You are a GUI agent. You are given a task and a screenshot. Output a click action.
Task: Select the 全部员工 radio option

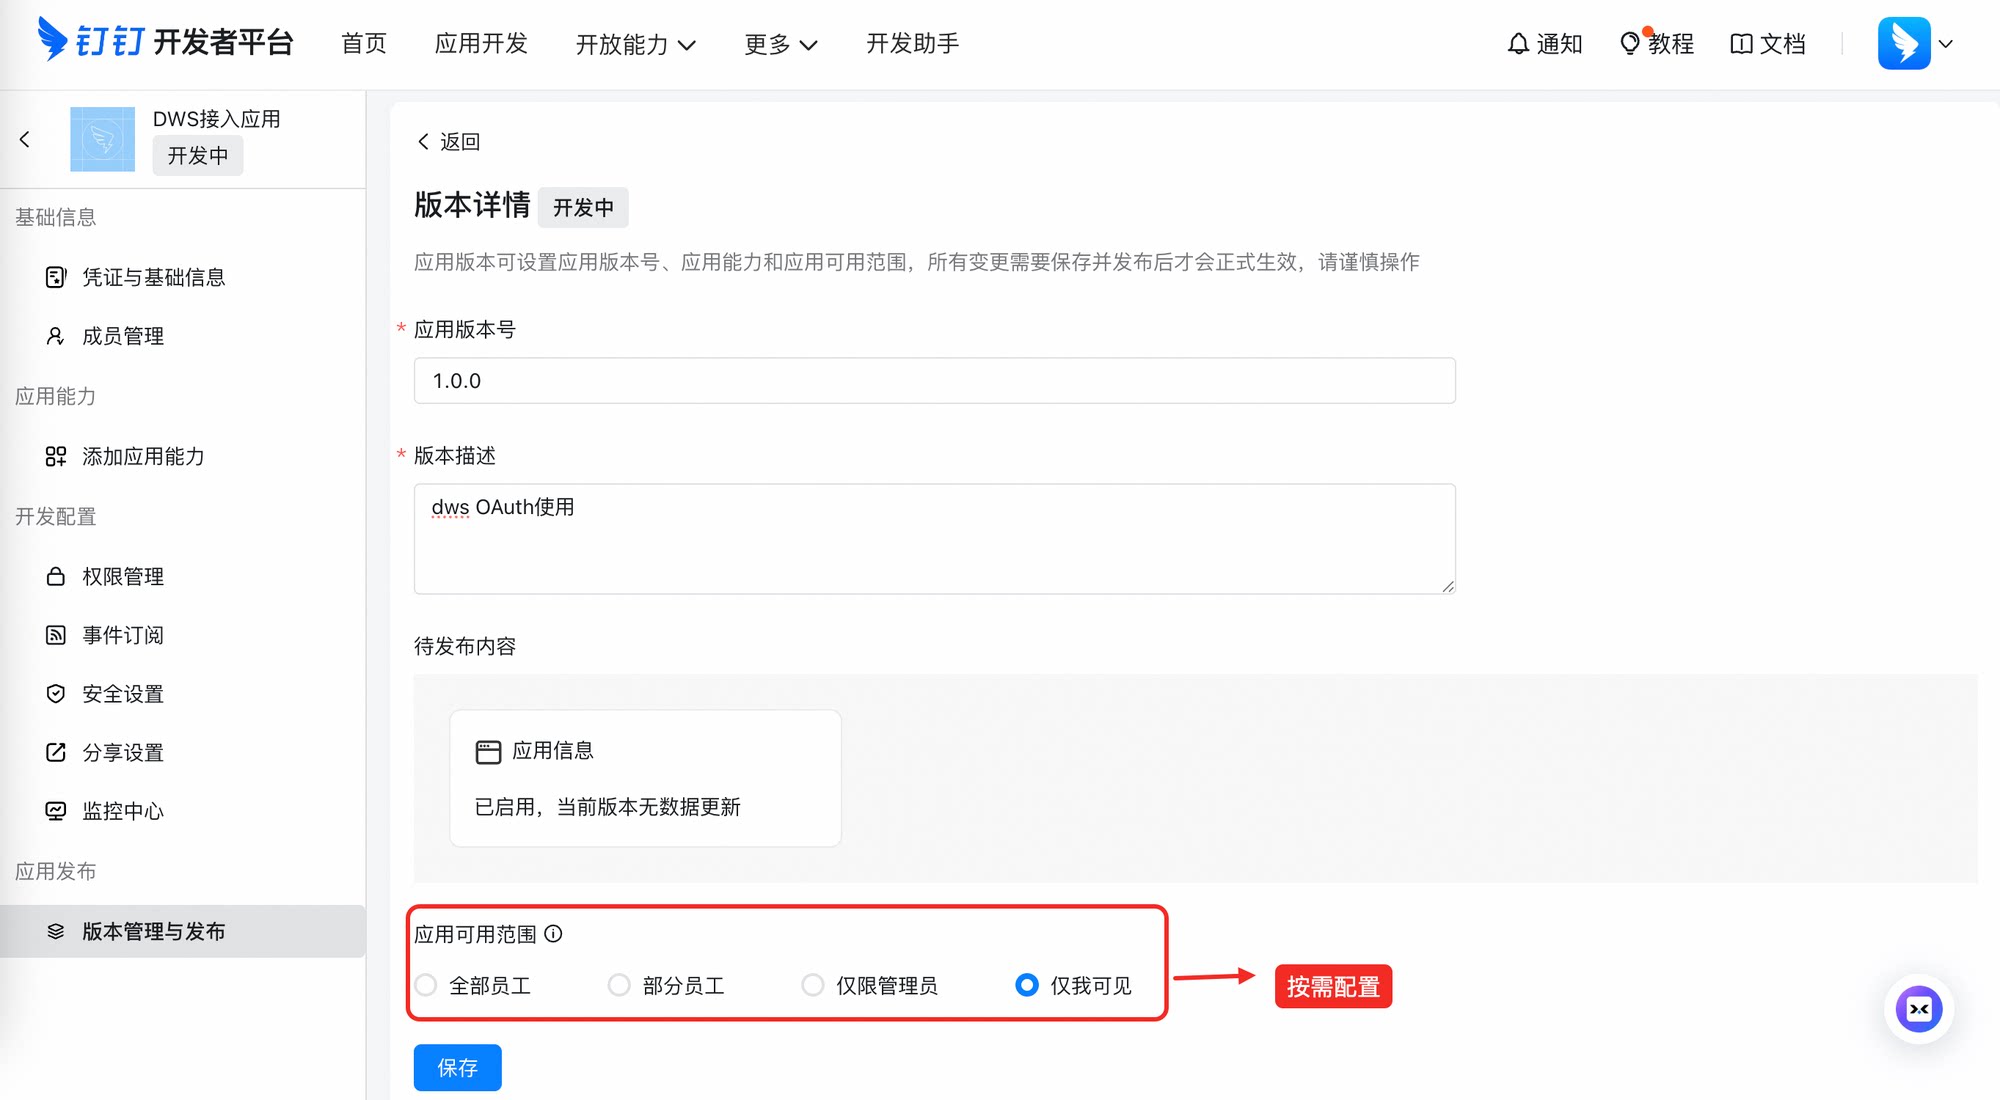[x=427, y=986]
